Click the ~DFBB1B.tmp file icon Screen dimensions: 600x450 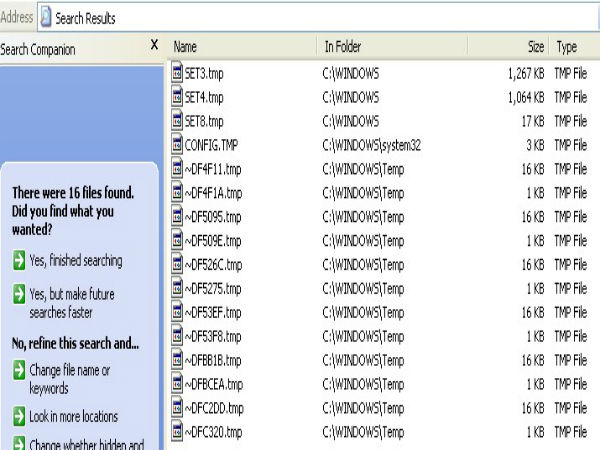click(177, 361)
